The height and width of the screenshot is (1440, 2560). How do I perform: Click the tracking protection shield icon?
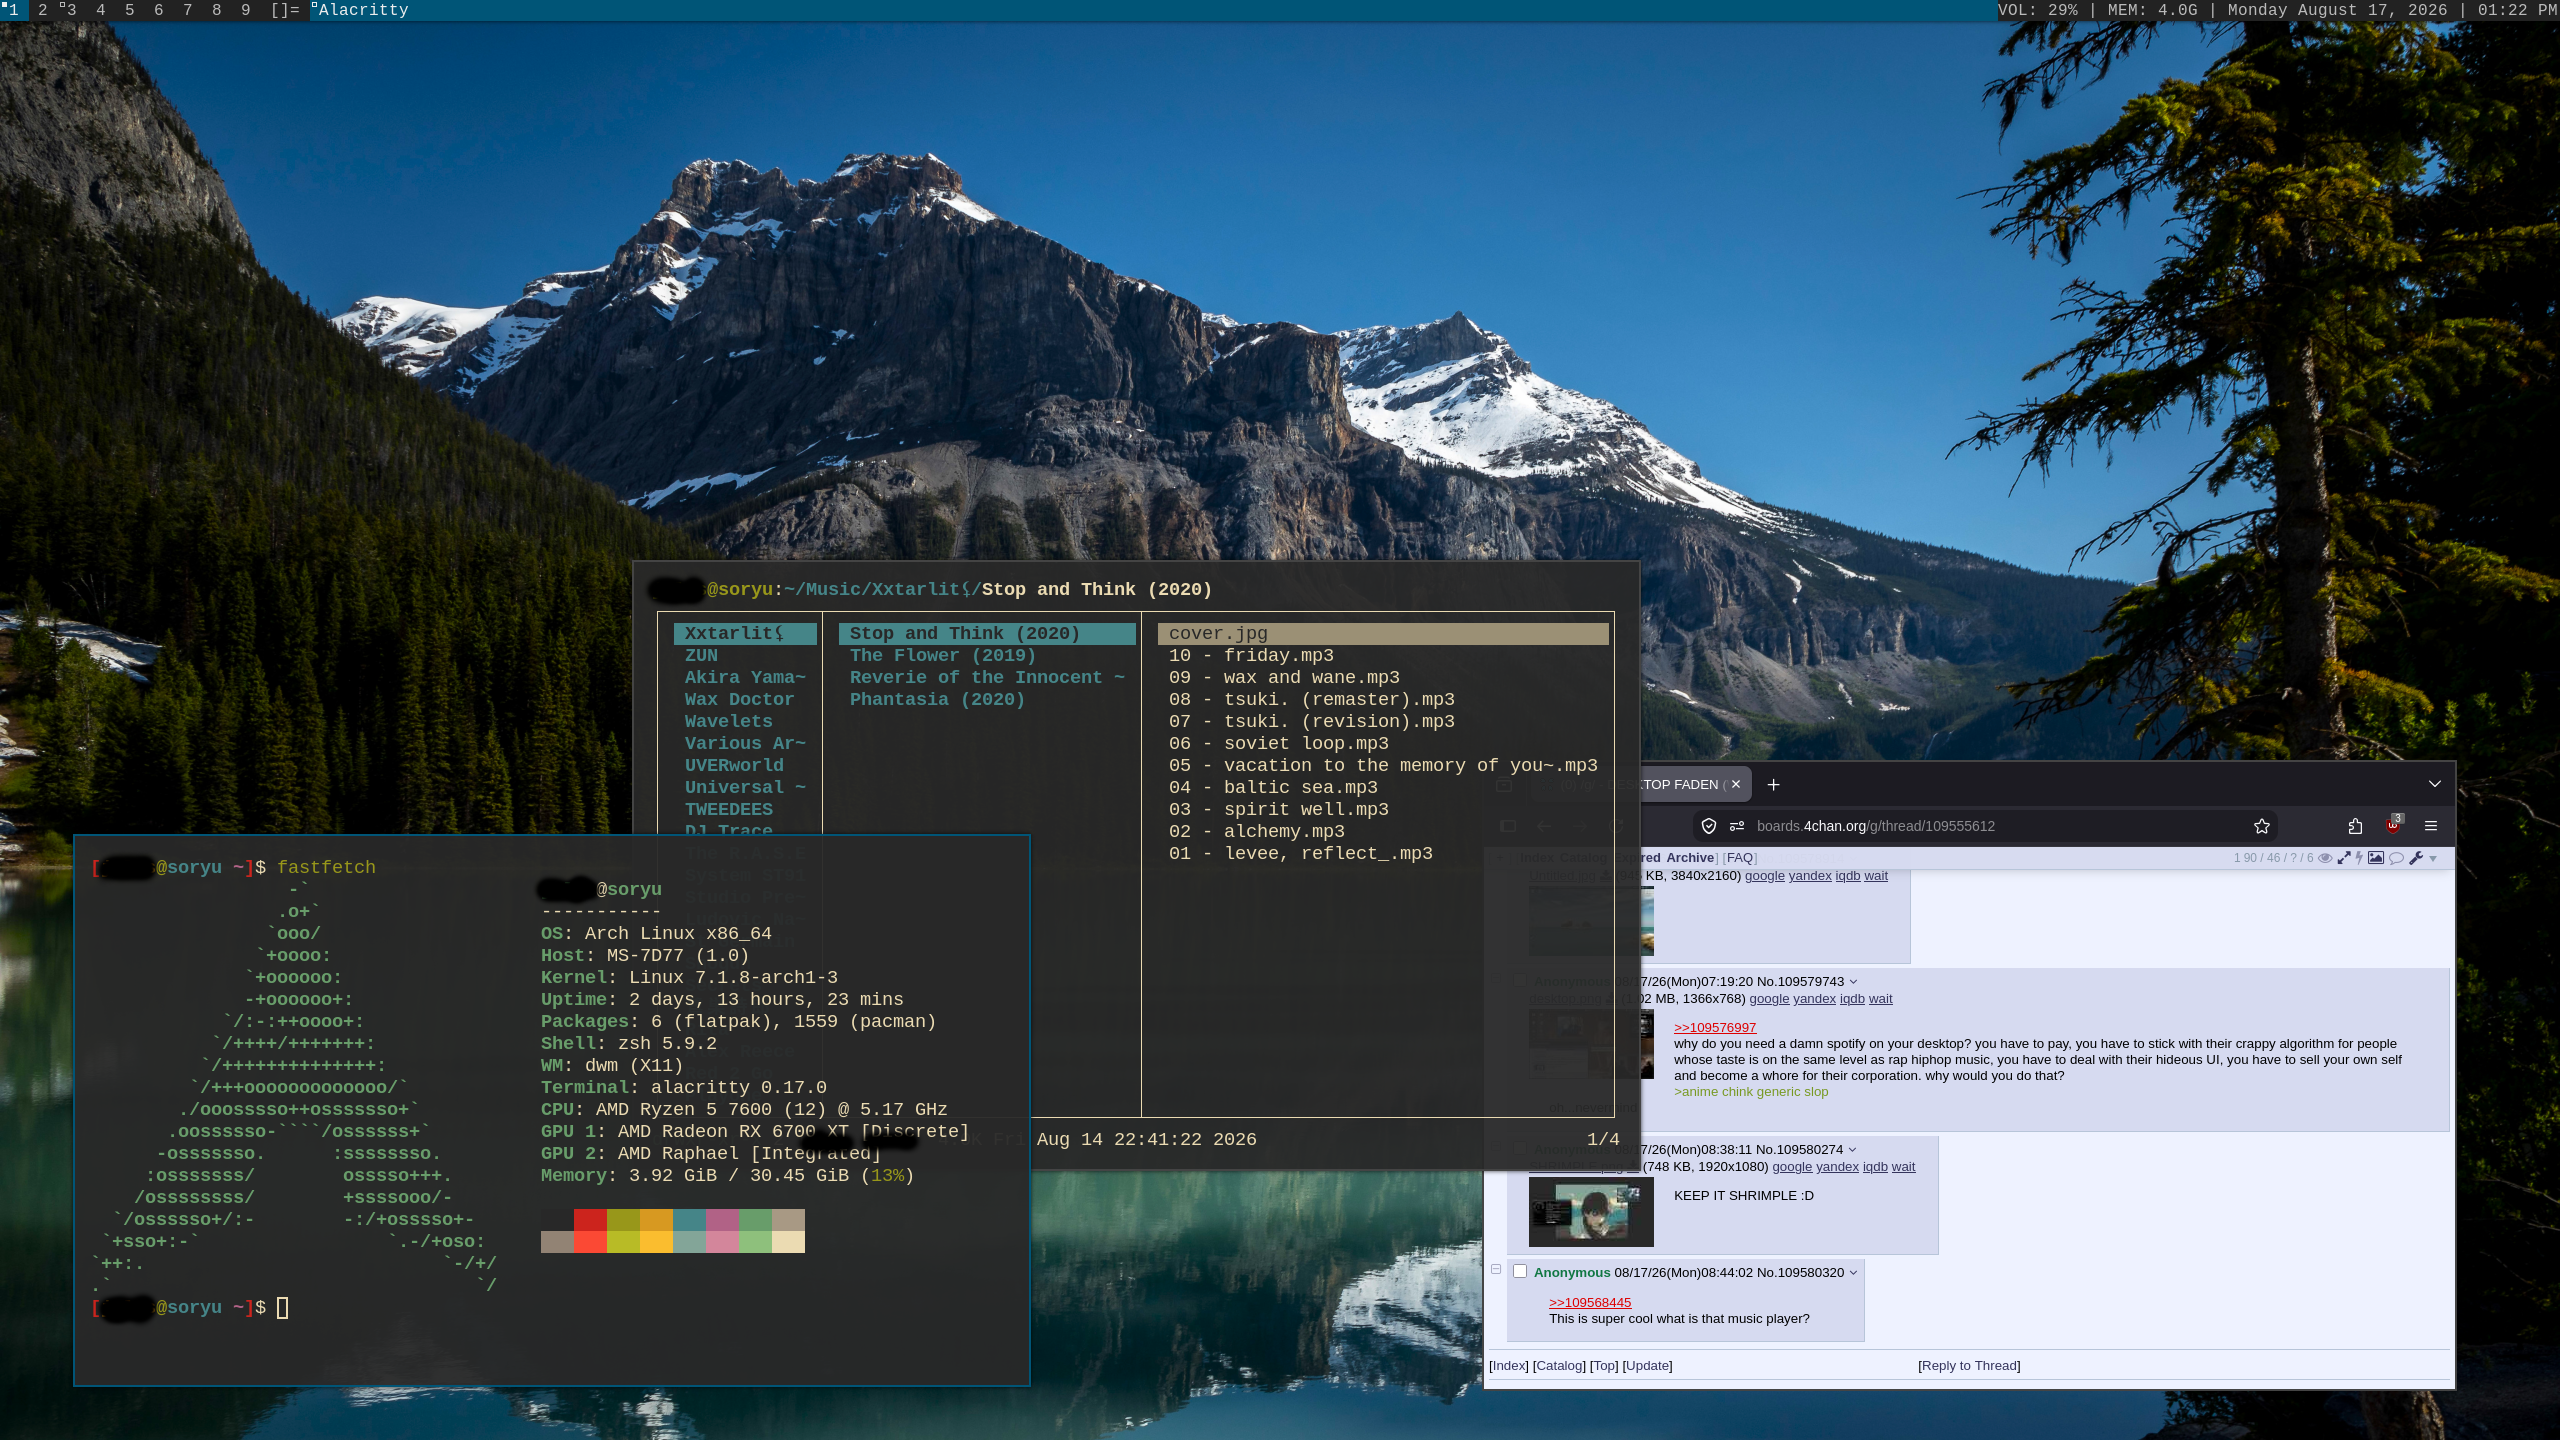(1709, 826)
